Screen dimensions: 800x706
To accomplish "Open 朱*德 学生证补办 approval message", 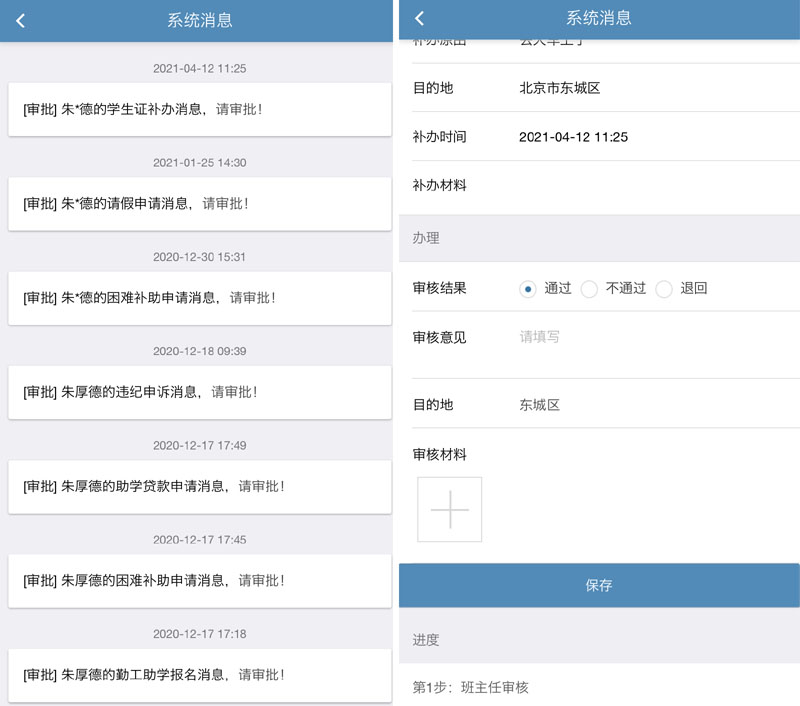I will 199,109.
